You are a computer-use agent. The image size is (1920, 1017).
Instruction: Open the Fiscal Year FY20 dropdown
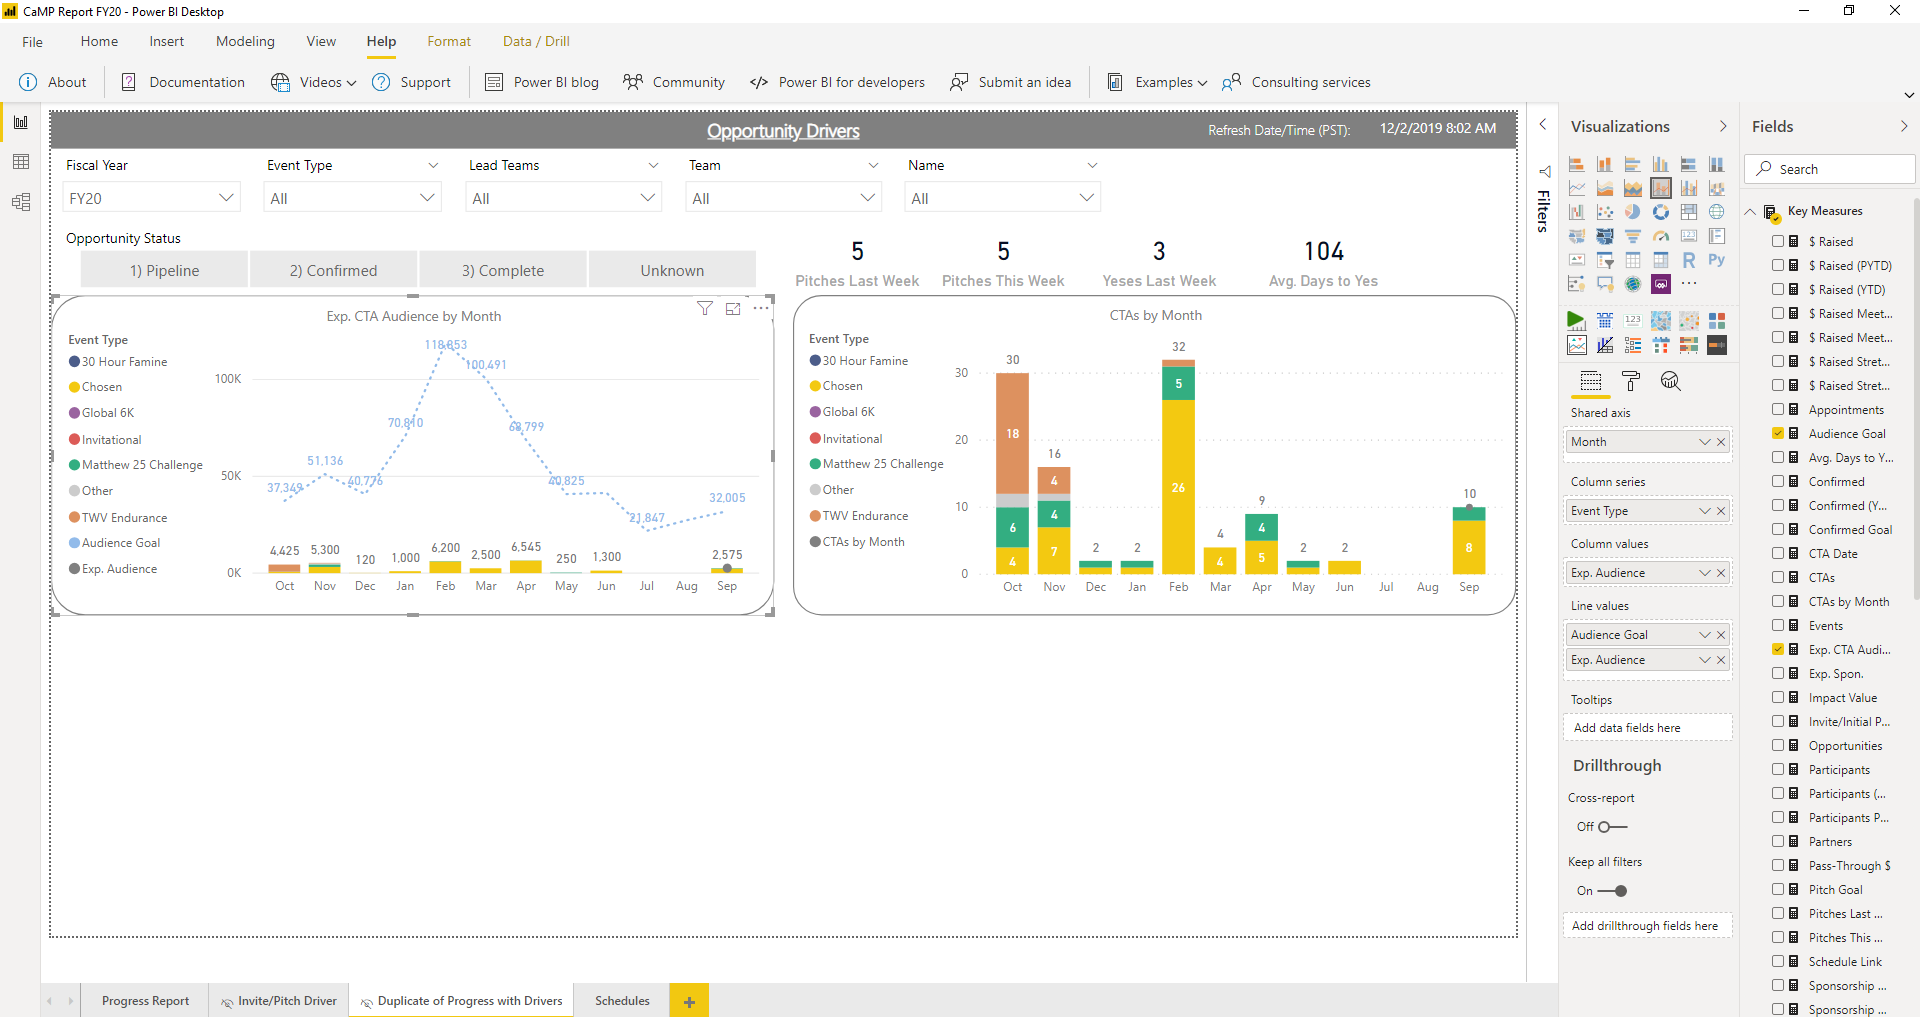151,198
